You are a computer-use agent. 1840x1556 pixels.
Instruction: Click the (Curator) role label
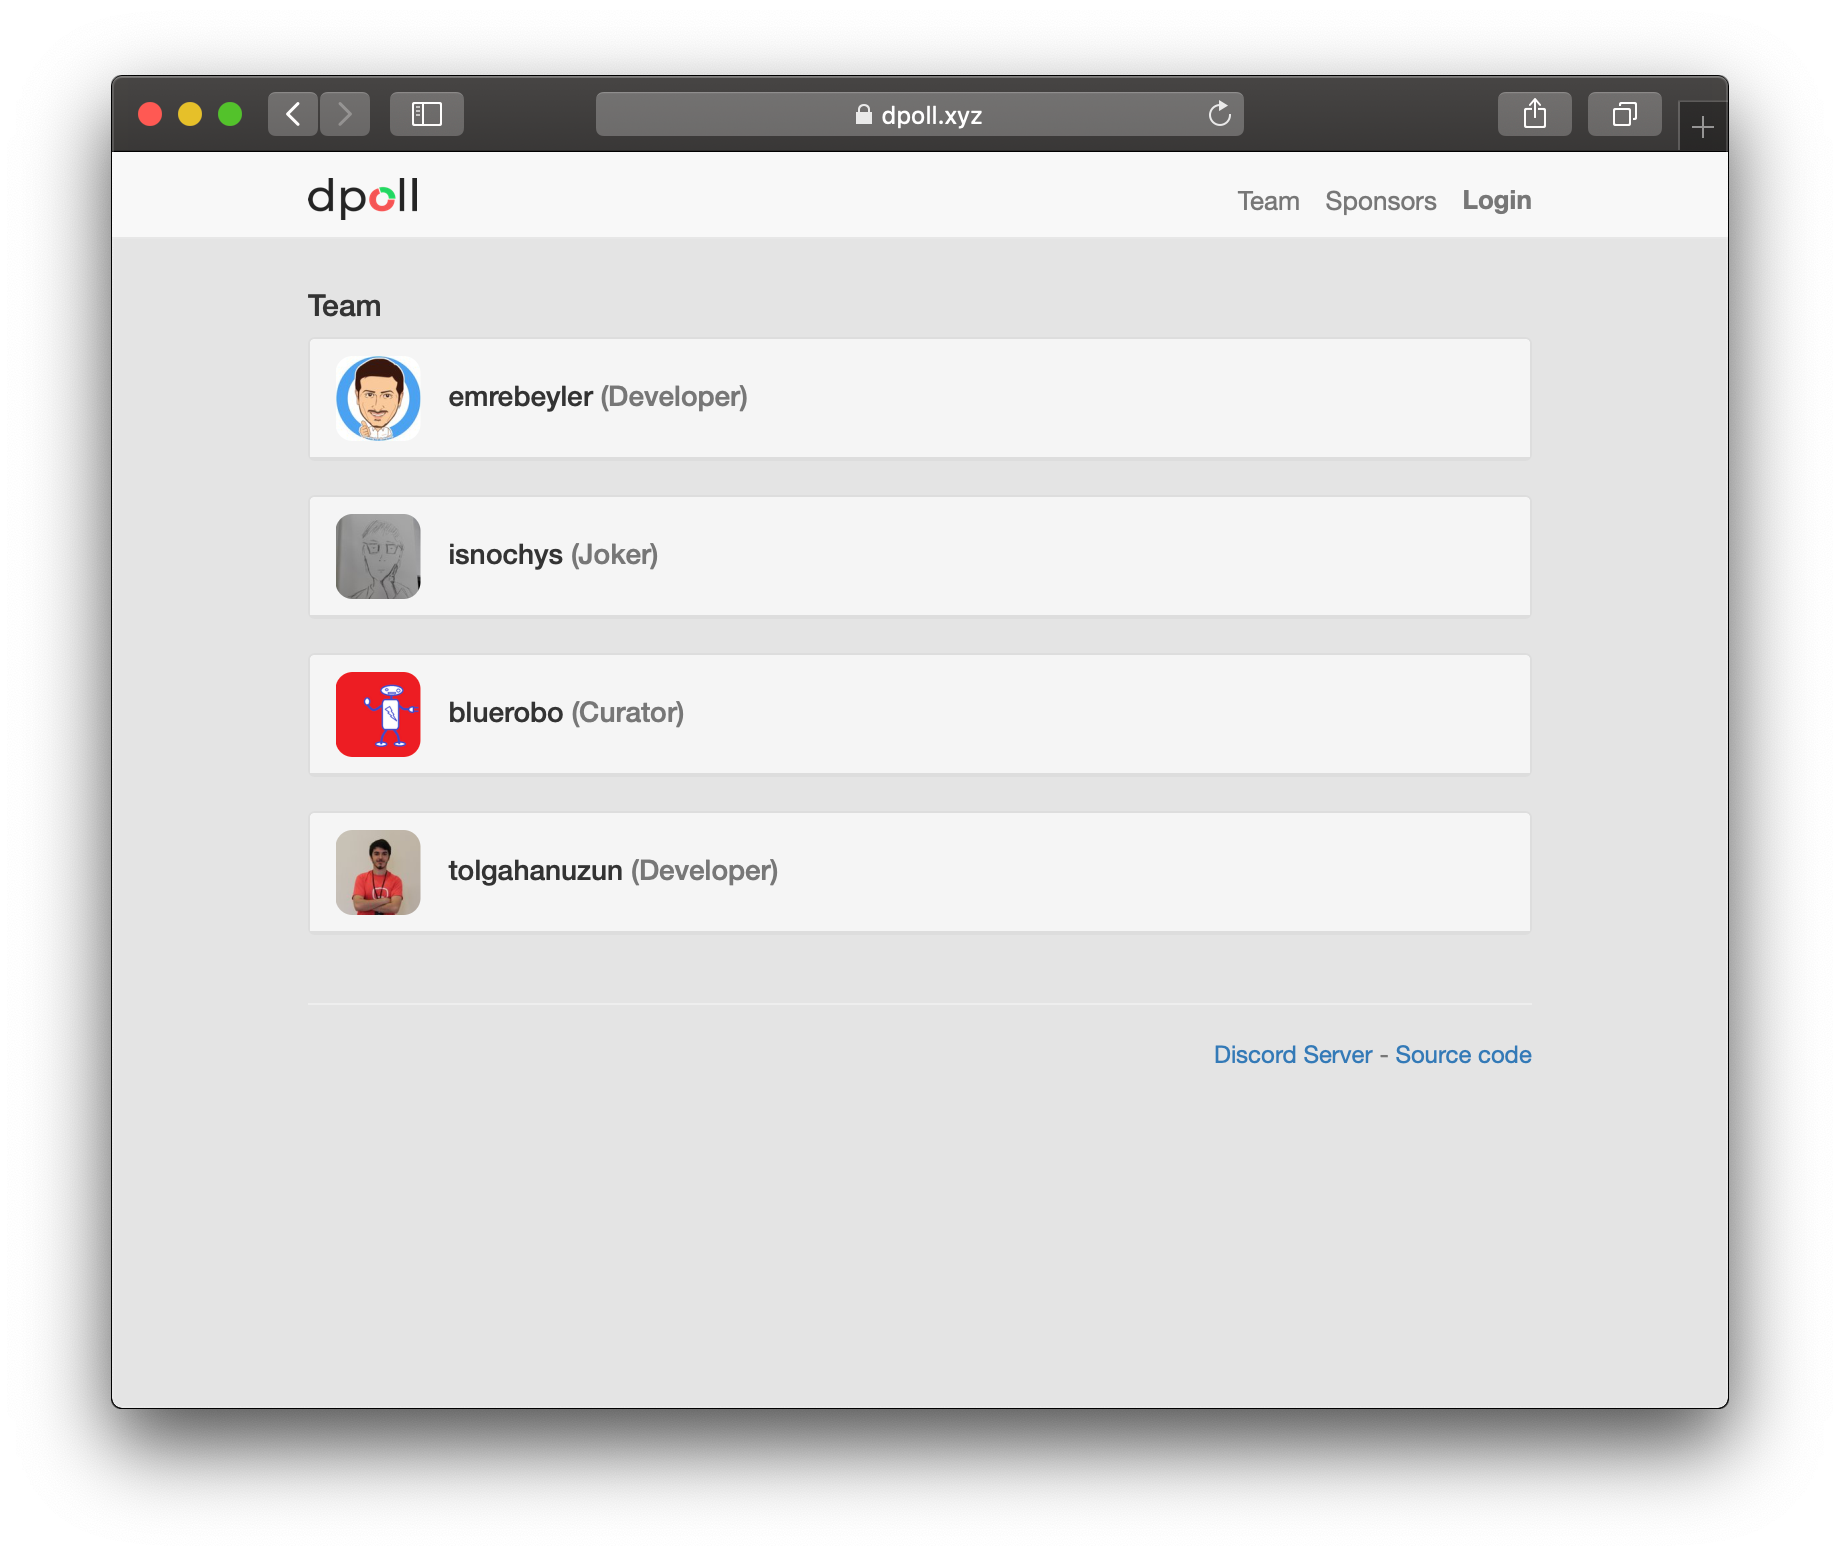(x=628, y=713)
